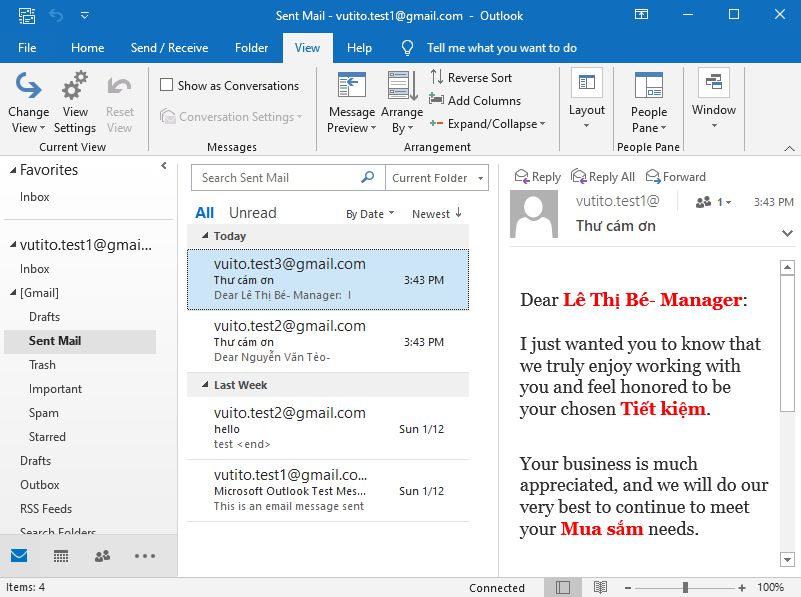The height and width of the screenshot is (597, 801).
Task: Switch the message list to Unread
Action: [x=252, y=213]
